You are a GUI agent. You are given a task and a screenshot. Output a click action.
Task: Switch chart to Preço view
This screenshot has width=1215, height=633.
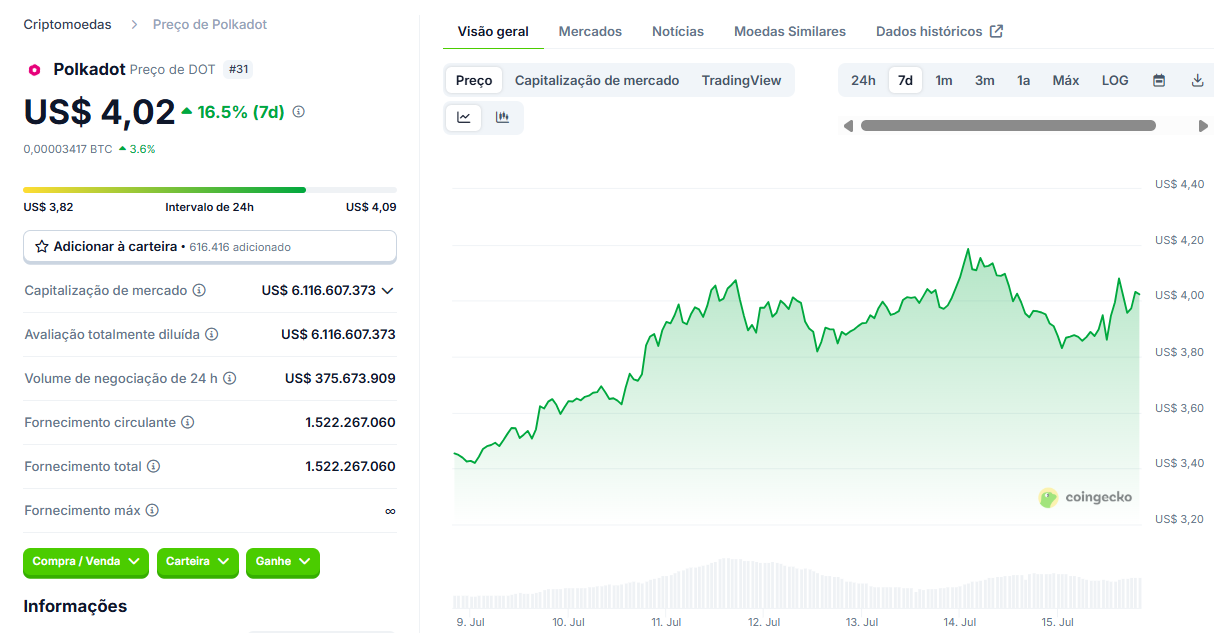point(474,80)
